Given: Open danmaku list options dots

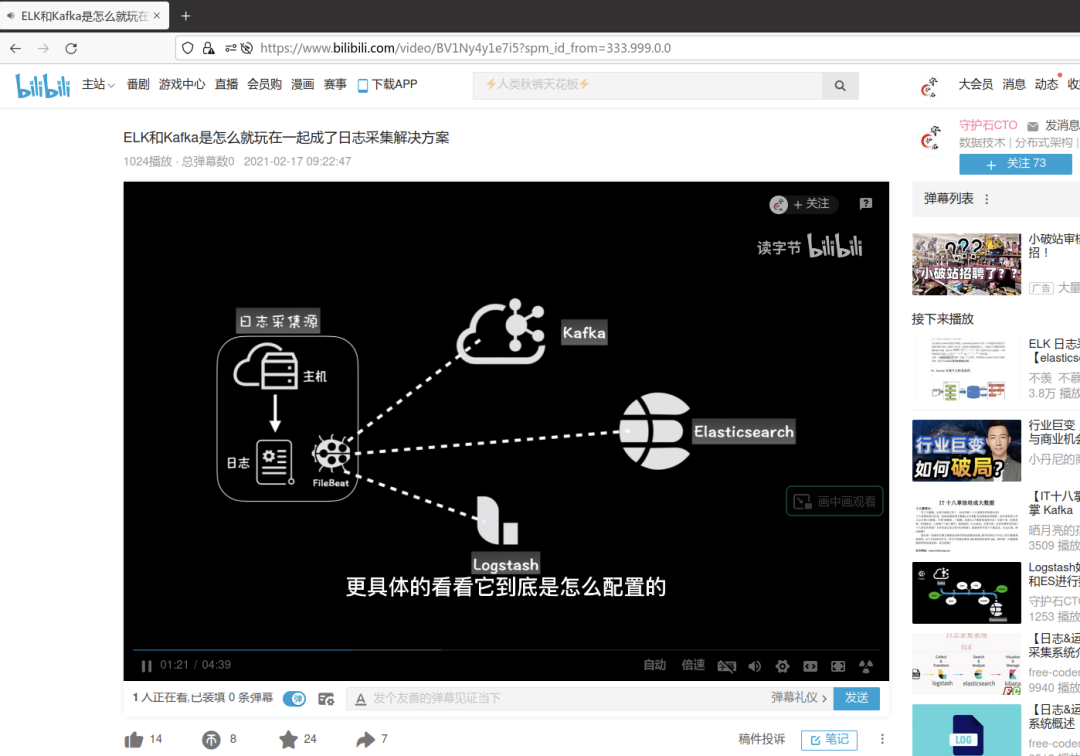Looking at the screenshot, I should click(x=987, y=199).
